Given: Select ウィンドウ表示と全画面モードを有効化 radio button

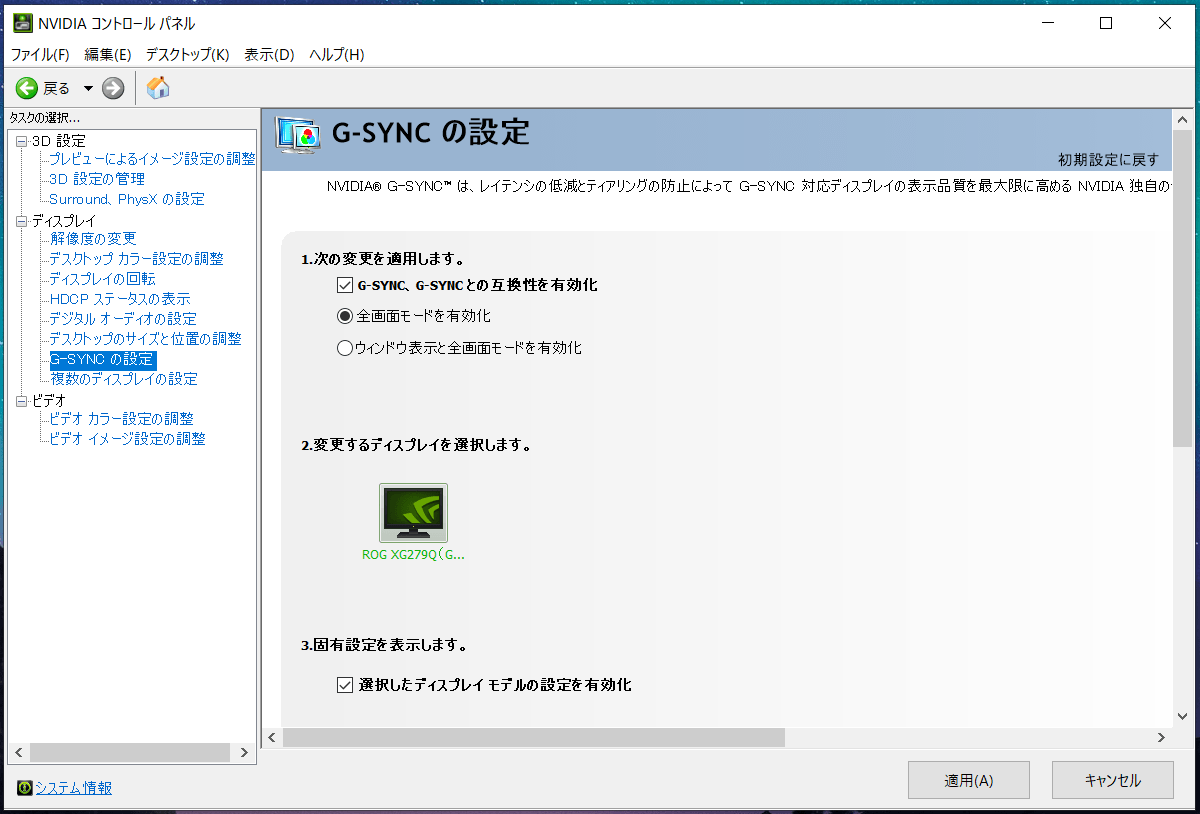Looking at the screenshot, I should pos(345,348).
